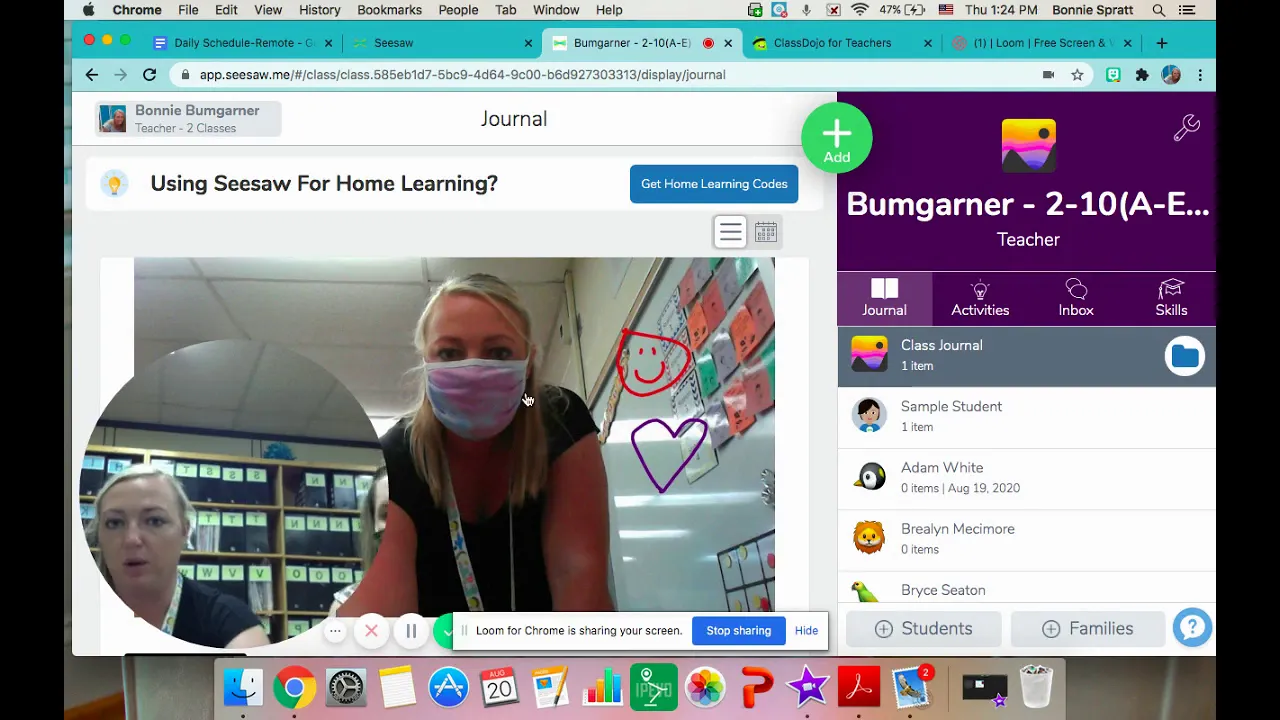1280x720 pixels.
Task: Select Class Journal row
Action: (1026, 355)
